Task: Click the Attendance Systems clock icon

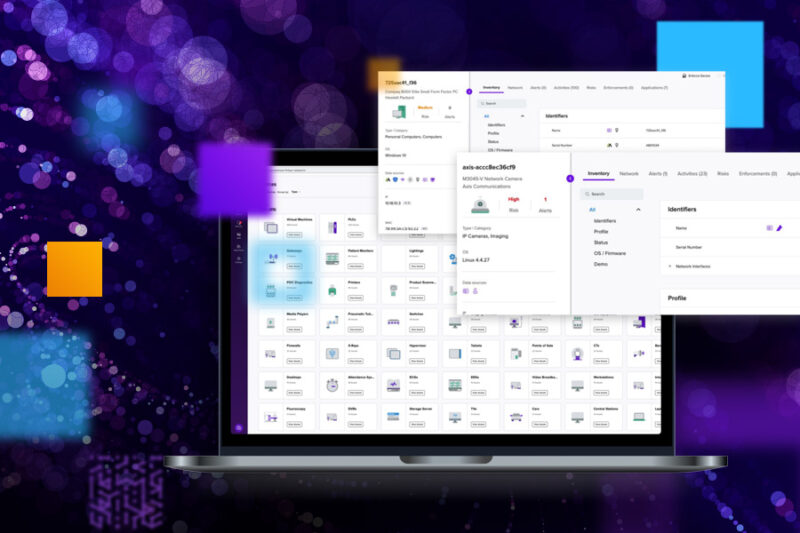Action: (x=330, y=386)
